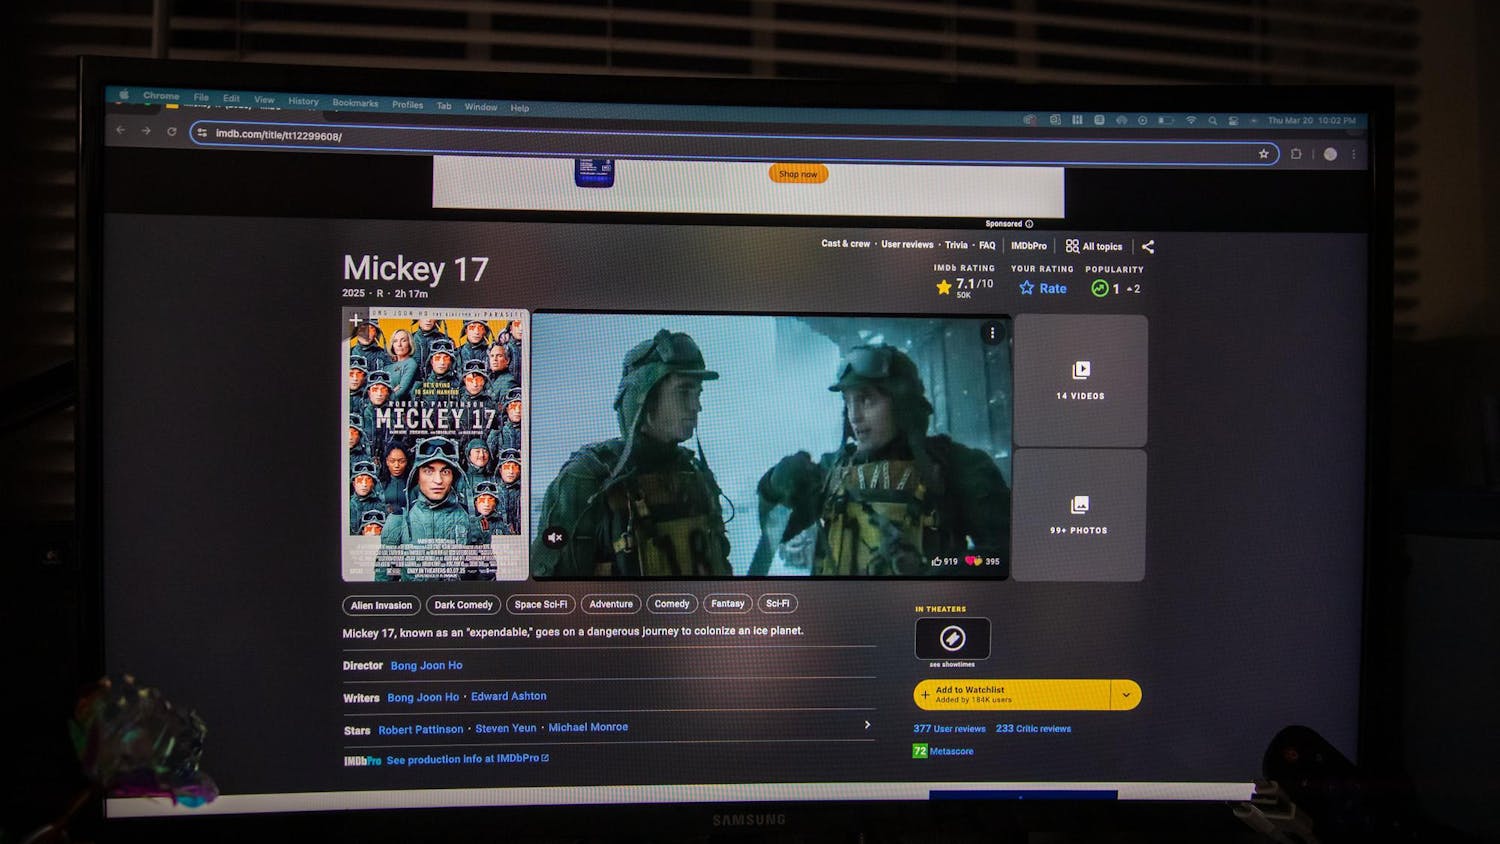The width and height of the screenshot is (1500, 844).
Task: Unmute the Mickey 17 trailer
Action: point(557,538)
